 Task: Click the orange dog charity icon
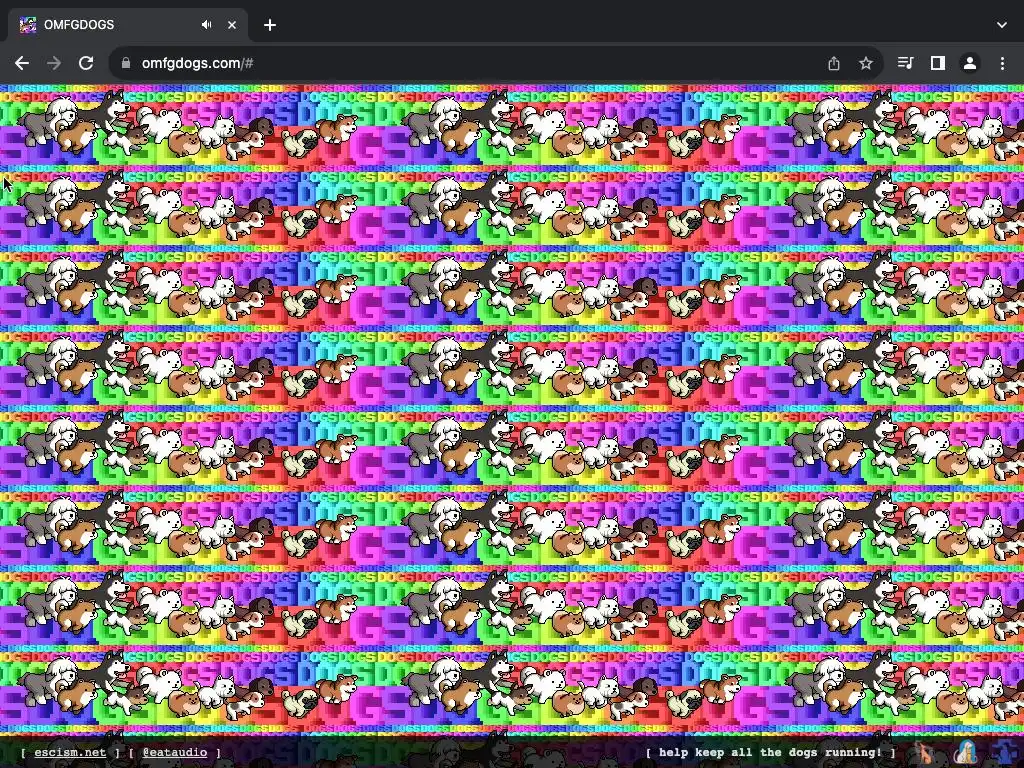click(x=925, y=753)
